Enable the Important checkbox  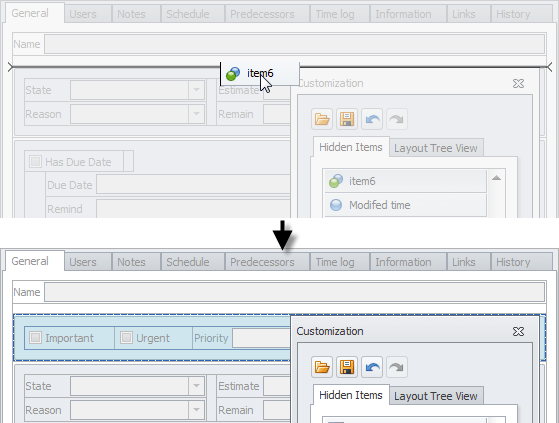point(35,337)
